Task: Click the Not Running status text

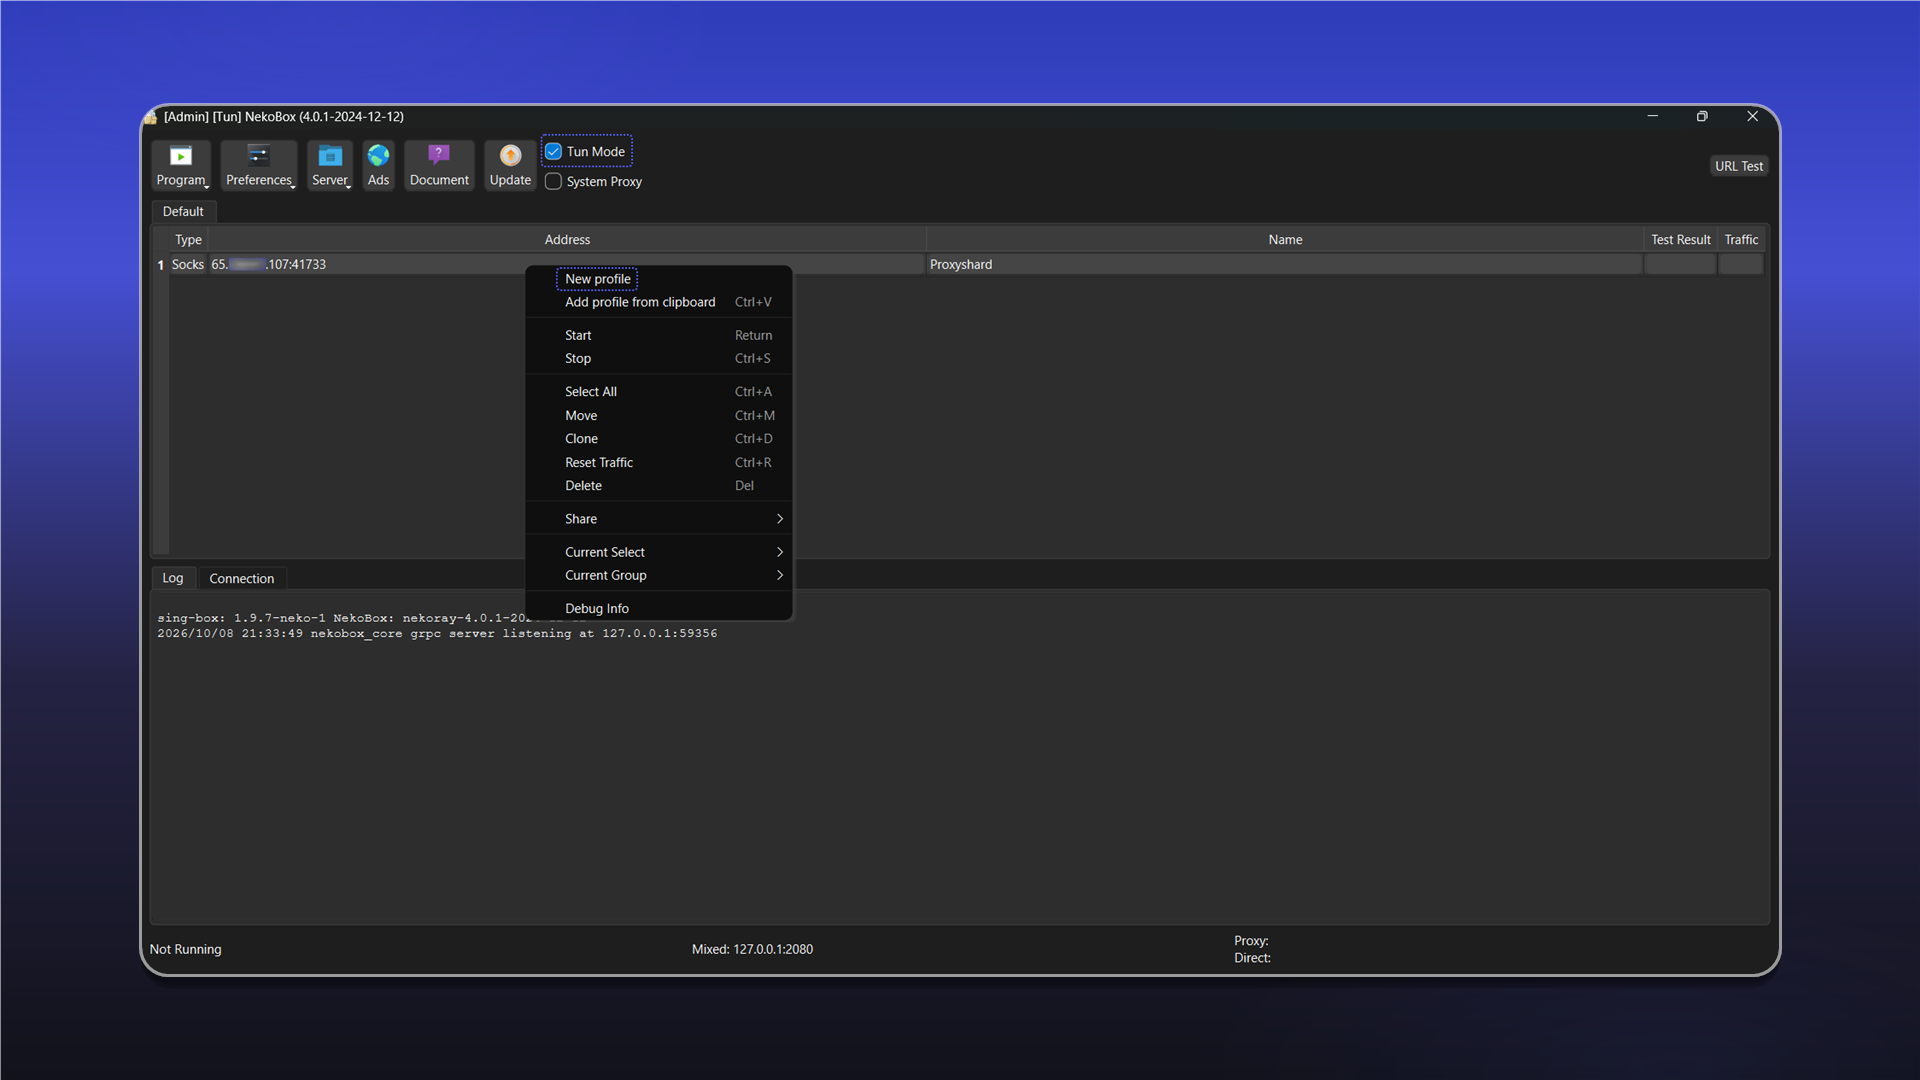Action: 186,949
